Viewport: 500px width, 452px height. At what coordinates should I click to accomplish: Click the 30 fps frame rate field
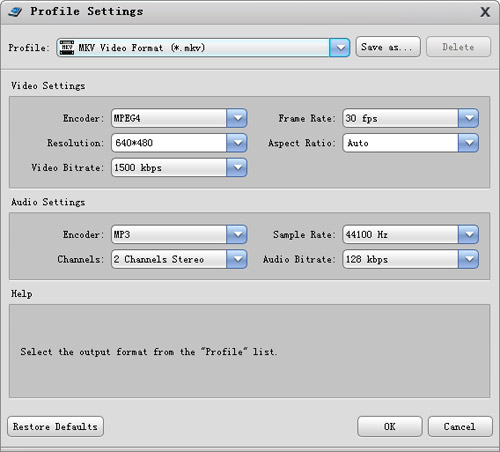click(401, 118)
